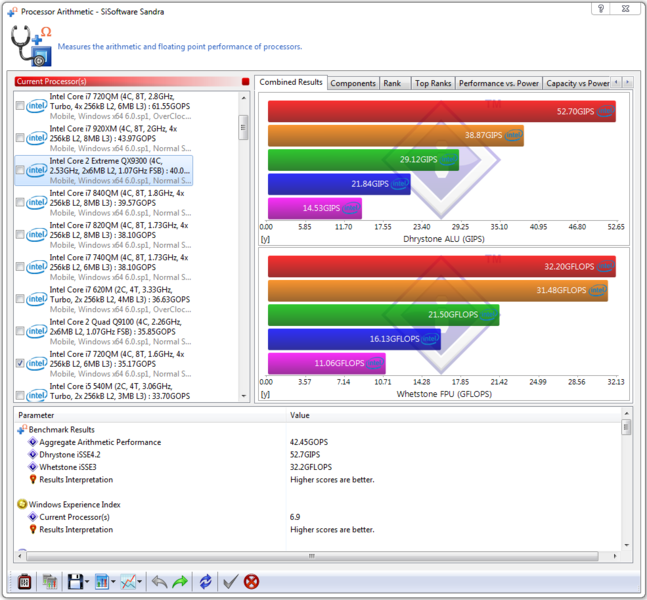Check the Core i7 840QM checkbox
Image resolution: width=647 pixels, height=600 pixels.
20,202
